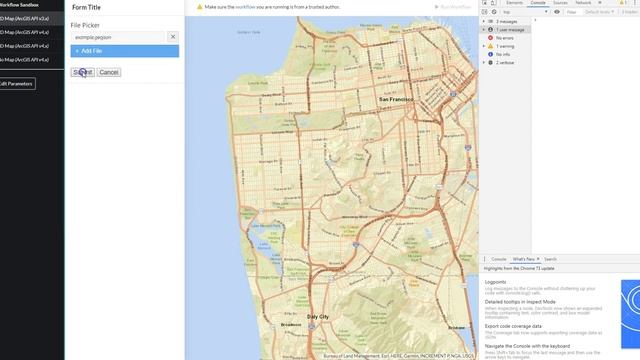Click the warnings count icon in DevTools
The height and width of the screenshot is (360, 640).
(623, 3)
